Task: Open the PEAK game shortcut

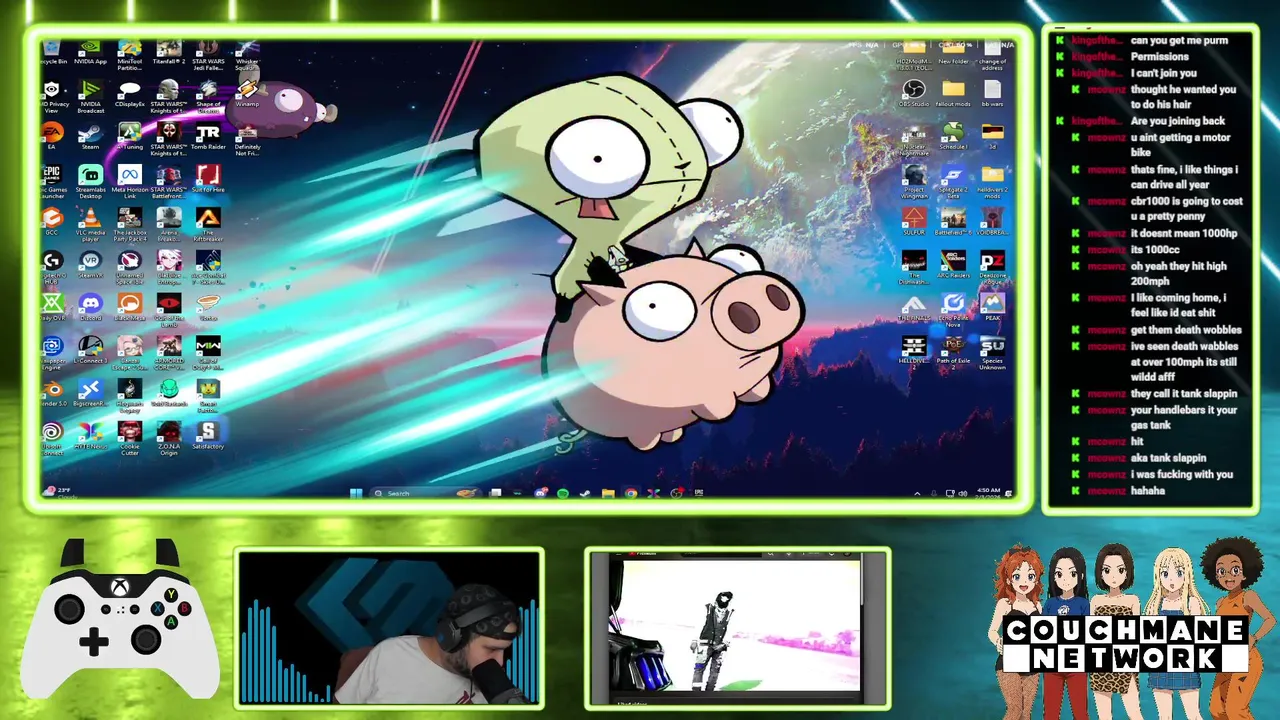Action: coord(992,307)
